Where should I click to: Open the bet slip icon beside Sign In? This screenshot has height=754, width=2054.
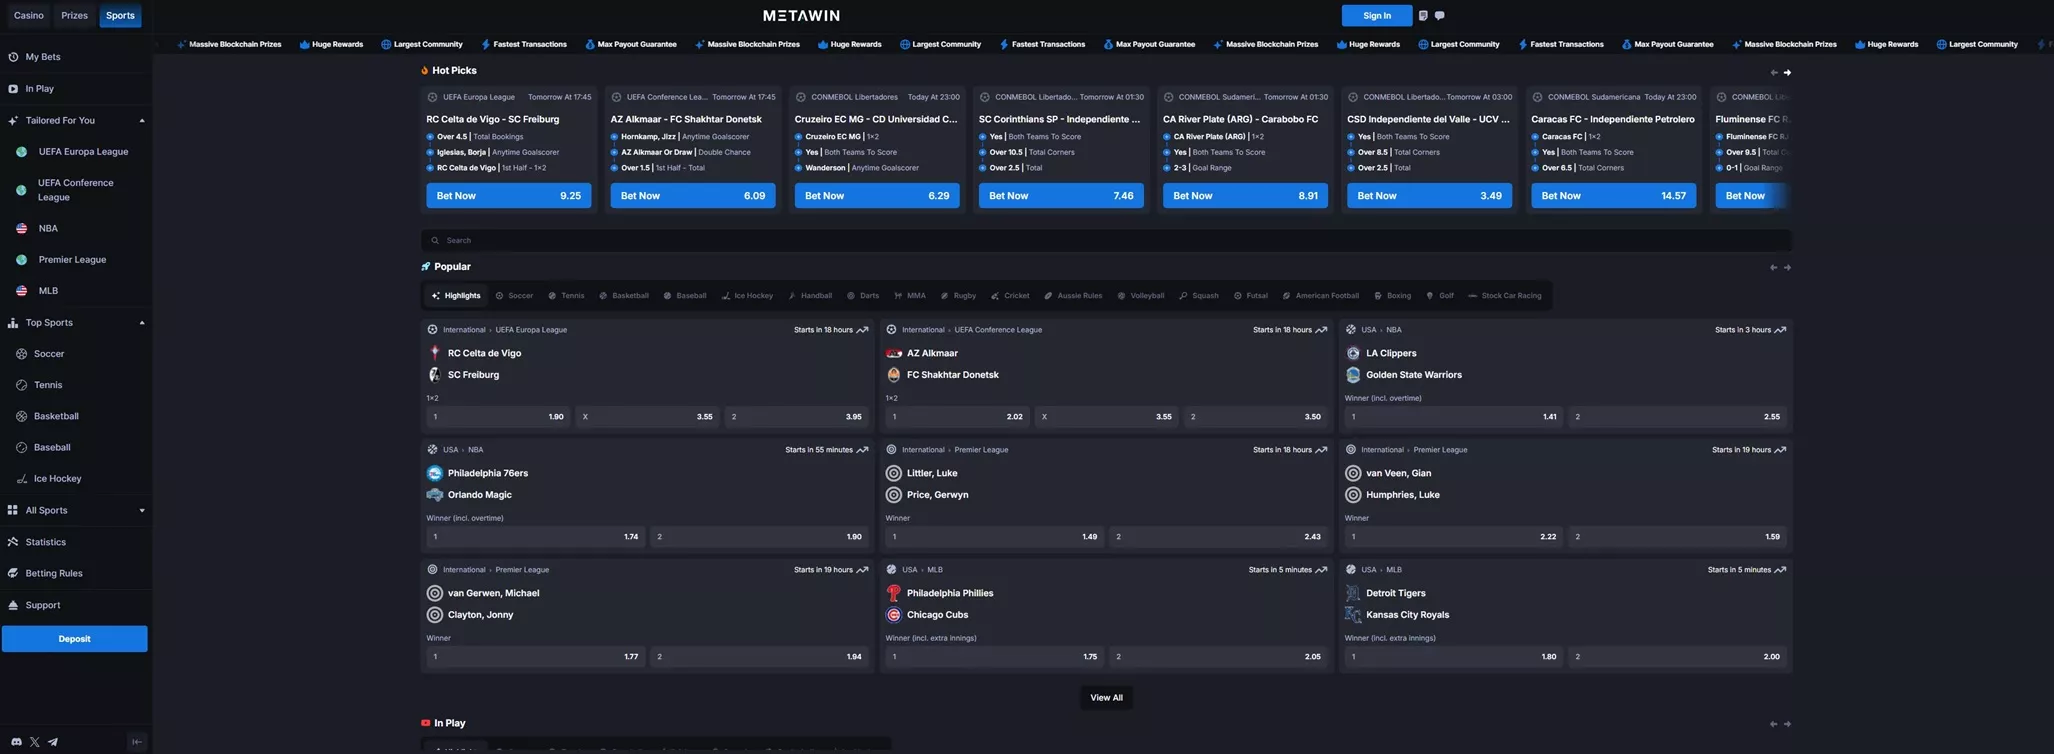(1423, 16)
